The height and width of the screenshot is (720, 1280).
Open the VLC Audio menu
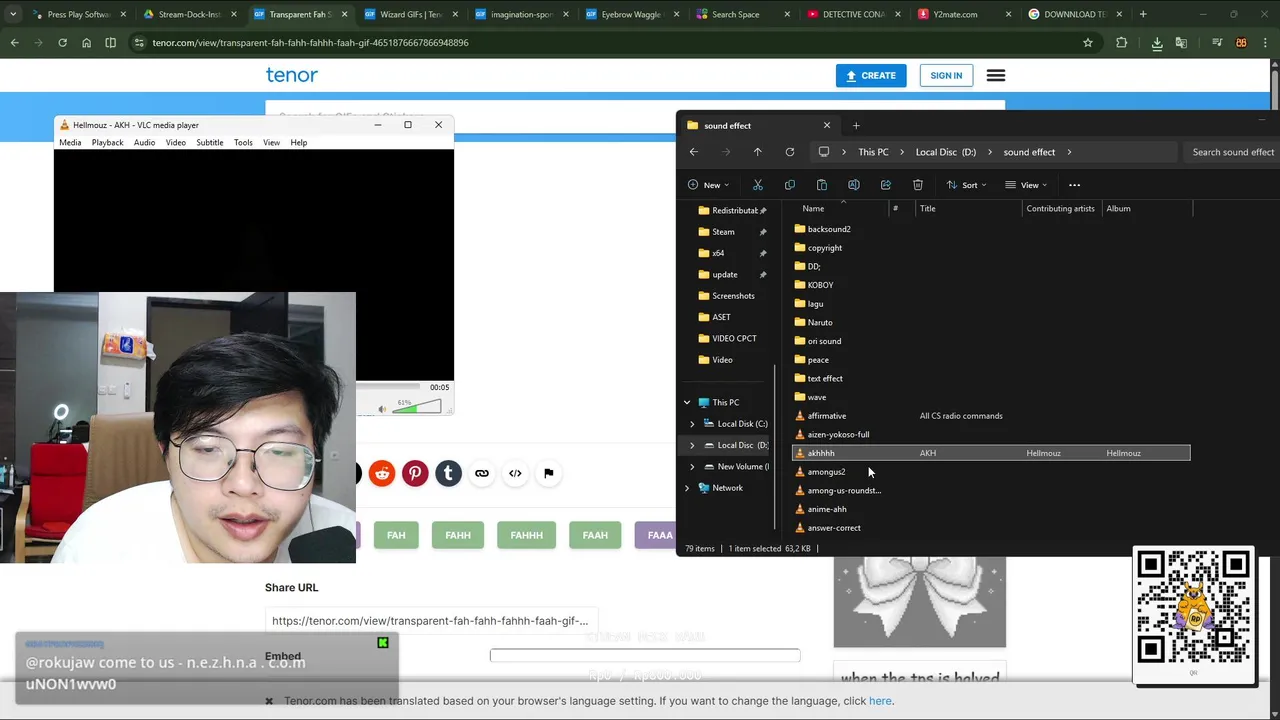click(x=144, y=143)
